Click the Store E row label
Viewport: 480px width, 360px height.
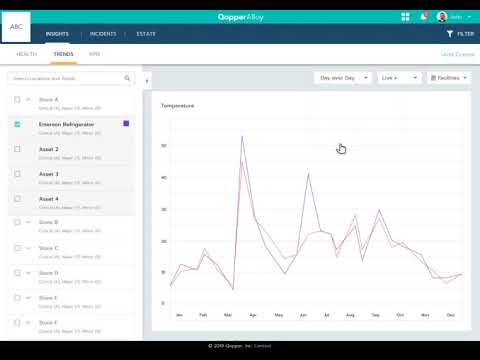(48, 298)
